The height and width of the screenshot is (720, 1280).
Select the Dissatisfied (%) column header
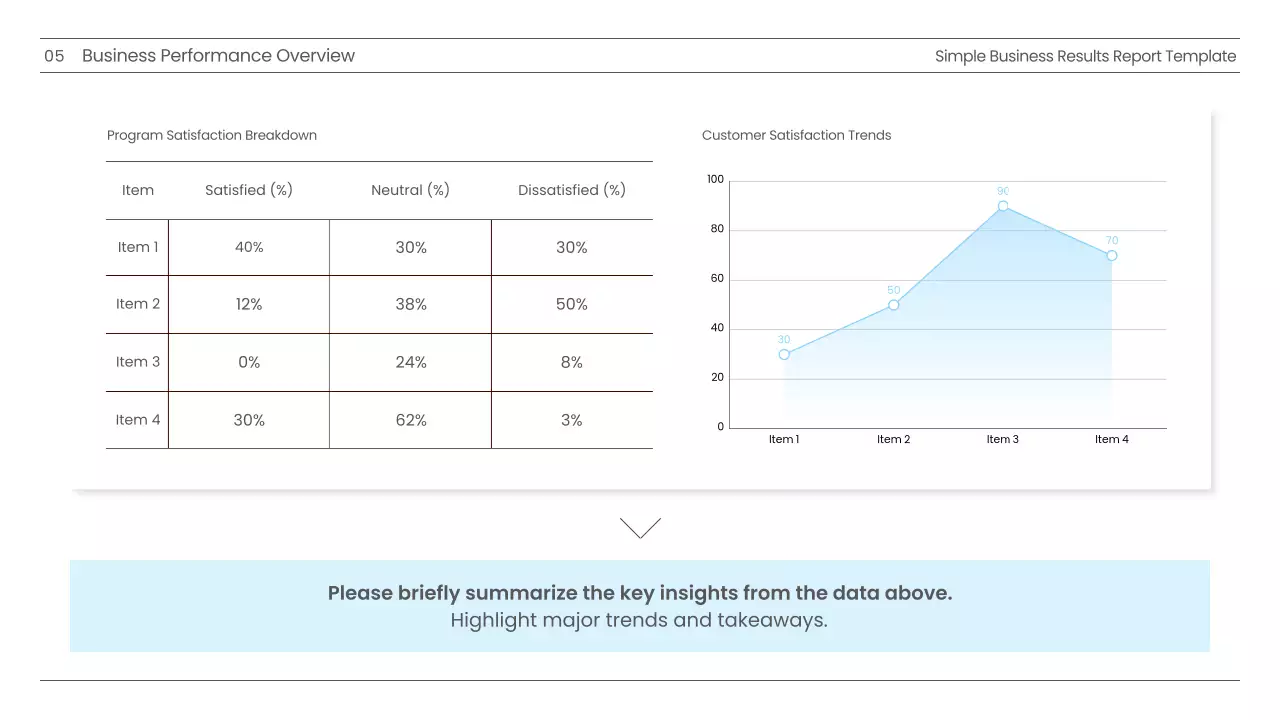click(572, 190)
